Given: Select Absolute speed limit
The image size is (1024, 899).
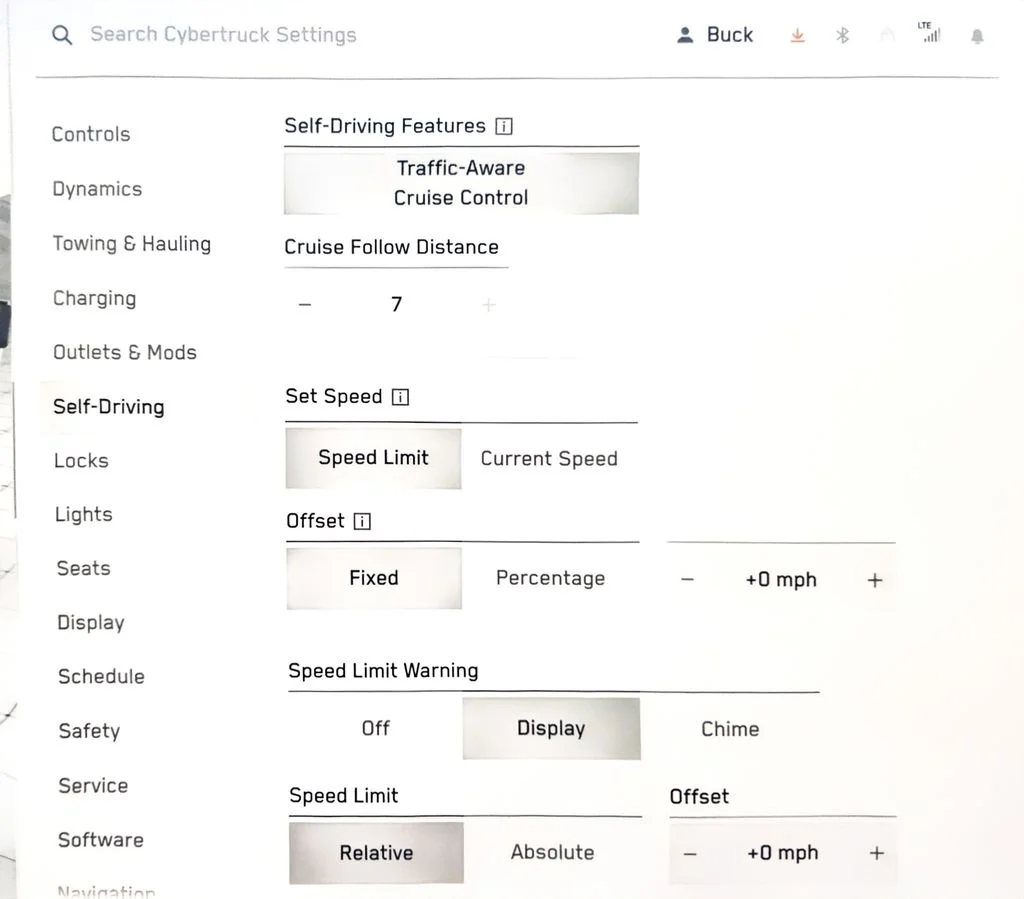Looking at the screenshot, I should 552,852.
